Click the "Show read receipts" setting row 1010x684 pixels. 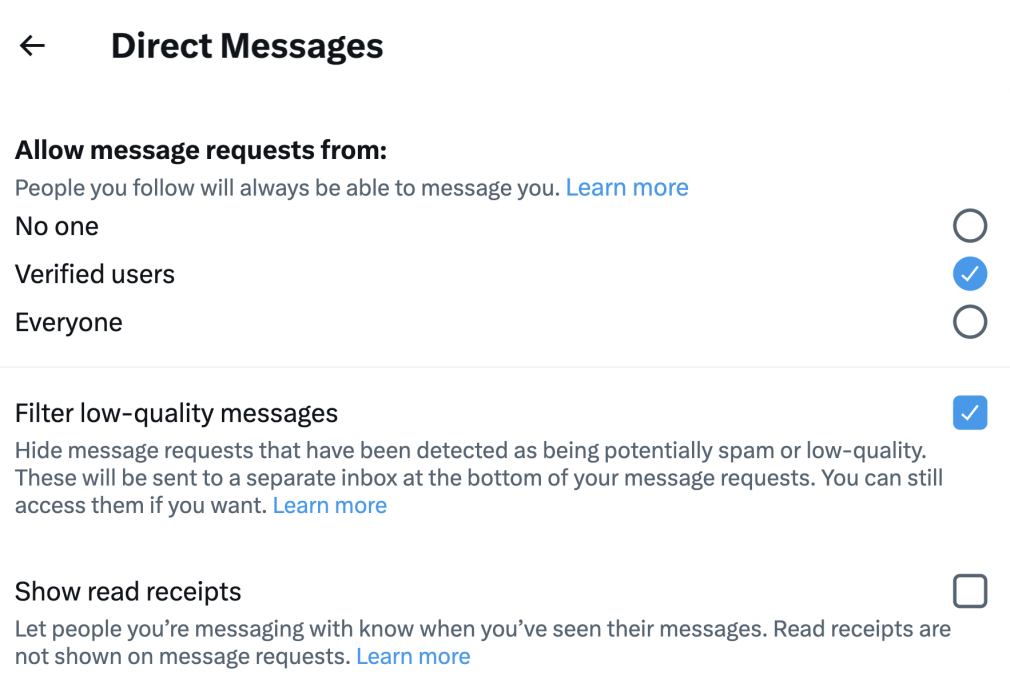pyautogui.click(x=128, y=591)
